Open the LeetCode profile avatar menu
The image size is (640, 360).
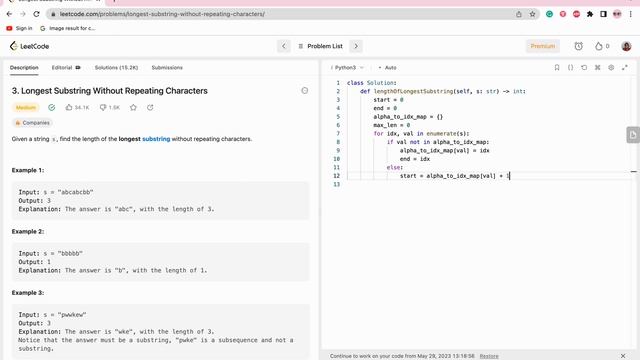coord(626,46)
